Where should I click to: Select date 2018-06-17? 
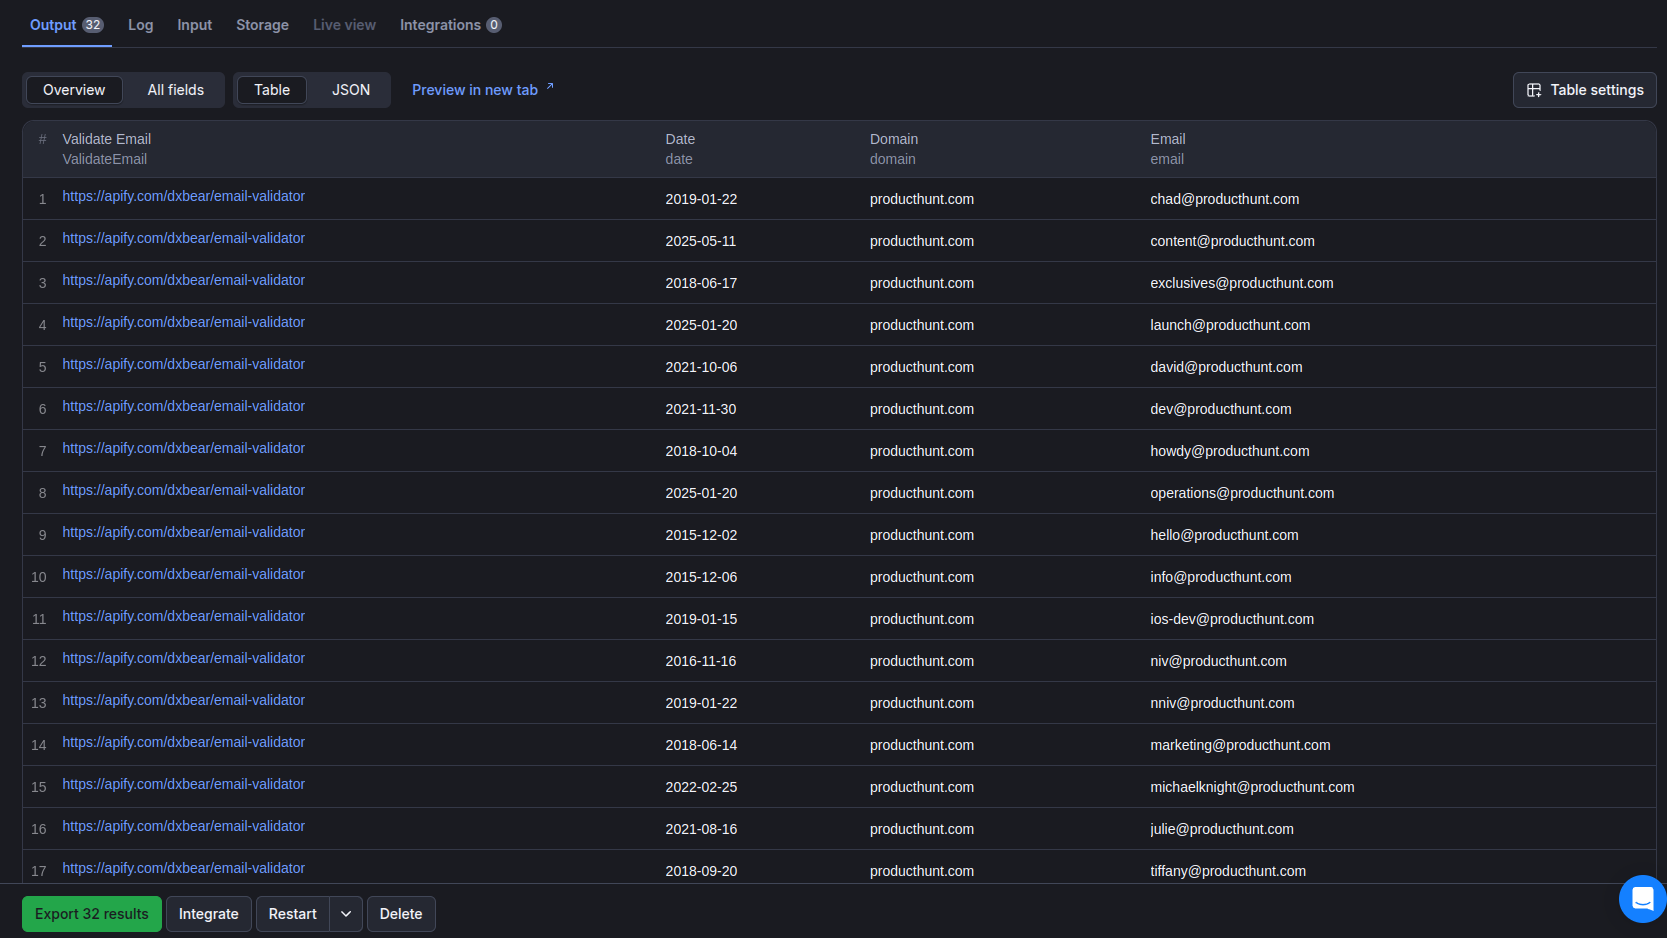coord(701,283)
